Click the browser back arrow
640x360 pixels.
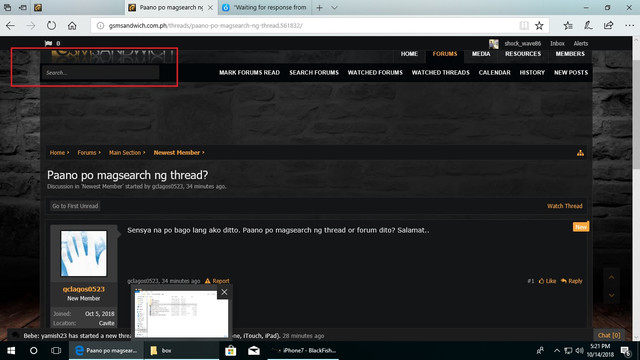(10, 26)
